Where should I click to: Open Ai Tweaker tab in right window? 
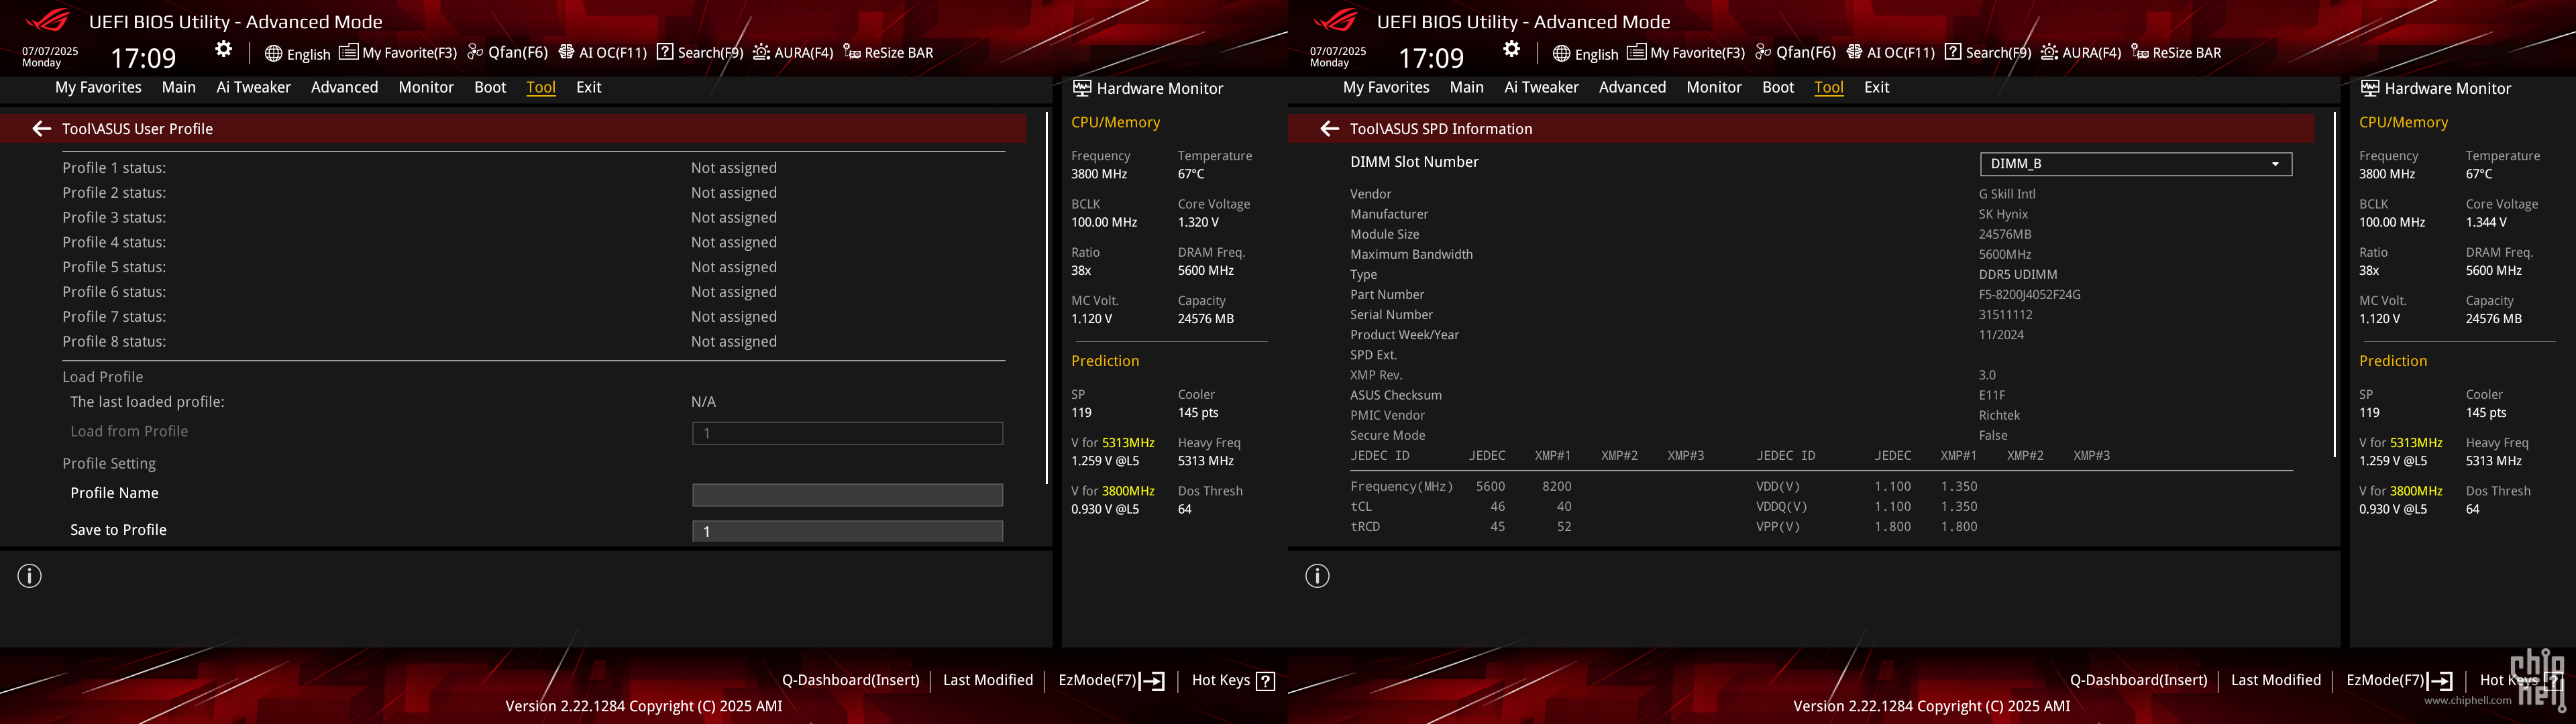point(1542,88)
